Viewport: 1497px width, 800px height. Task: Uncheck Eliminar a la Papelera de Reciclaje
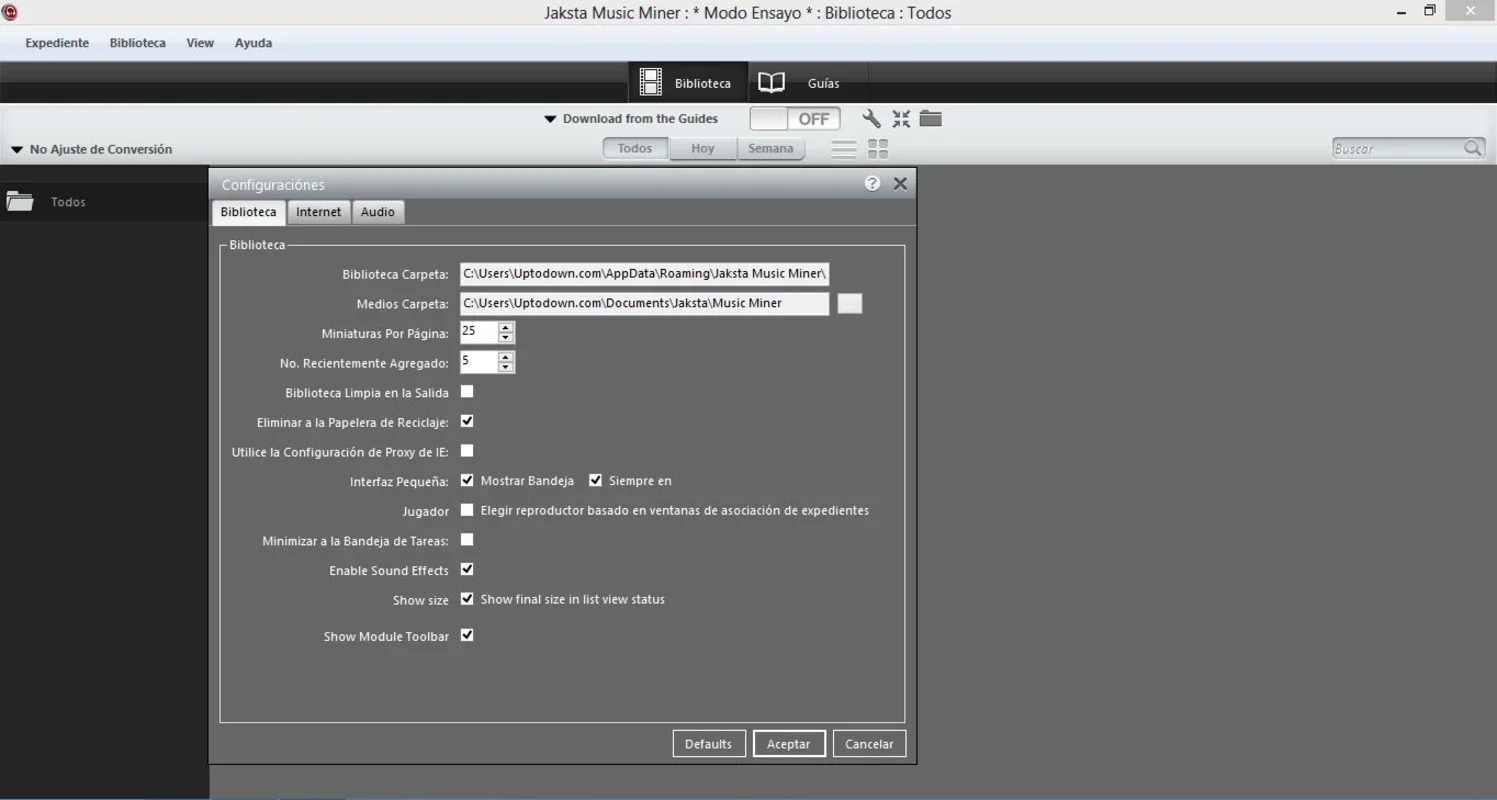(467, 422)
